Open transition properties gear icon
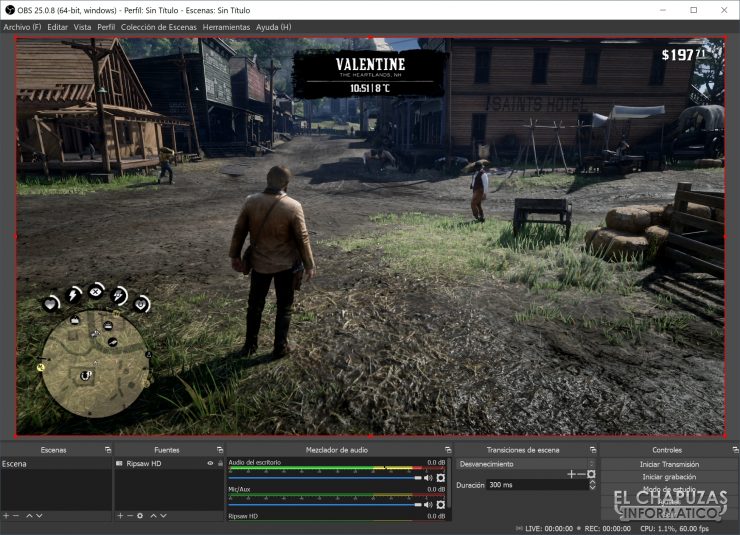Image resolution: width=740 pixels, height=535 pixels. (591, 474)
